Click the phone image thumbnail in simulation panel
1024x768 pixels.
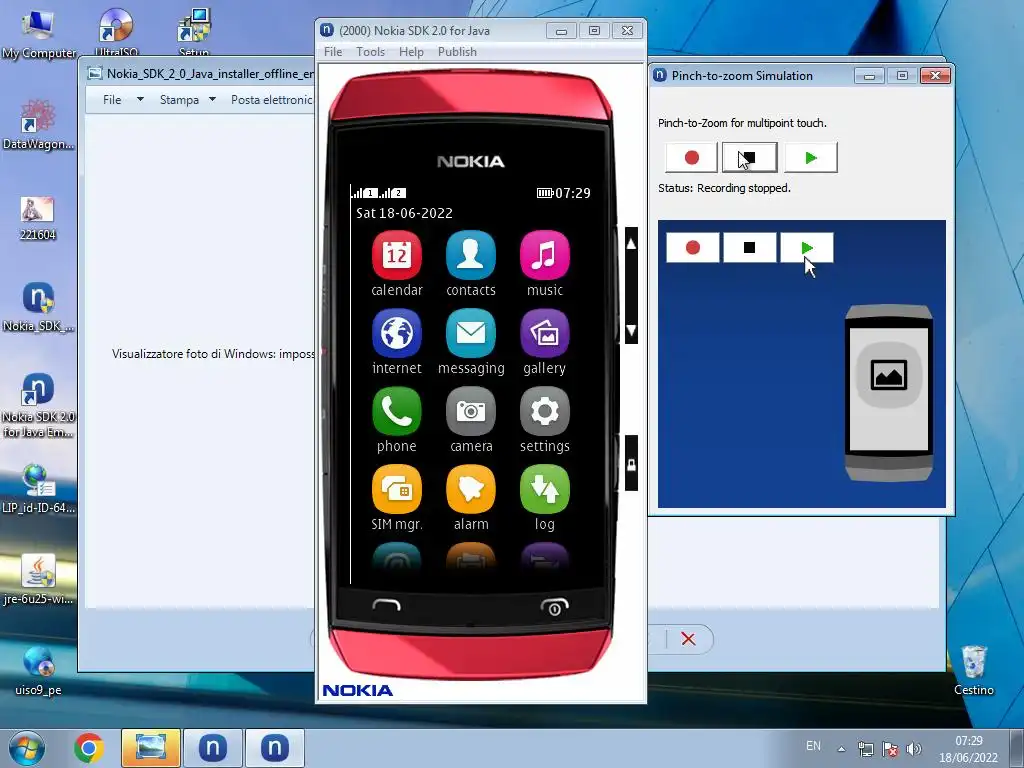pyautogui.click(x=889, y=392)
